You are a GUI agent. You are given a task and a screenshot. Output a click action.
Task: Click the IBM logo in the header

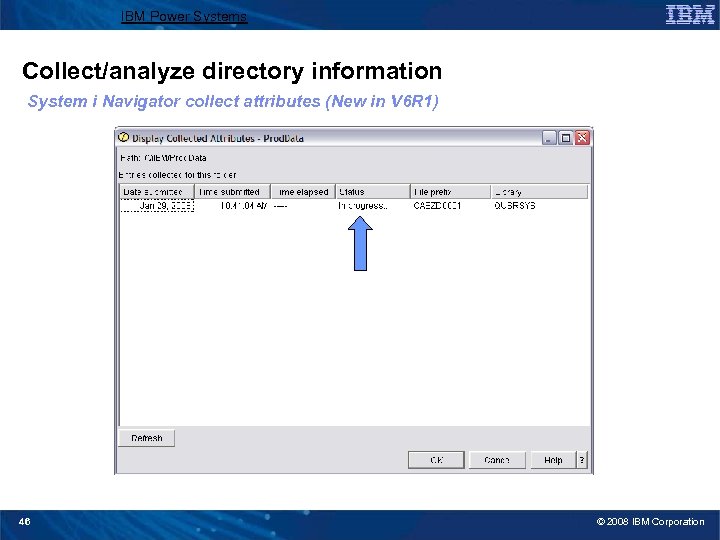click(690, 15)
